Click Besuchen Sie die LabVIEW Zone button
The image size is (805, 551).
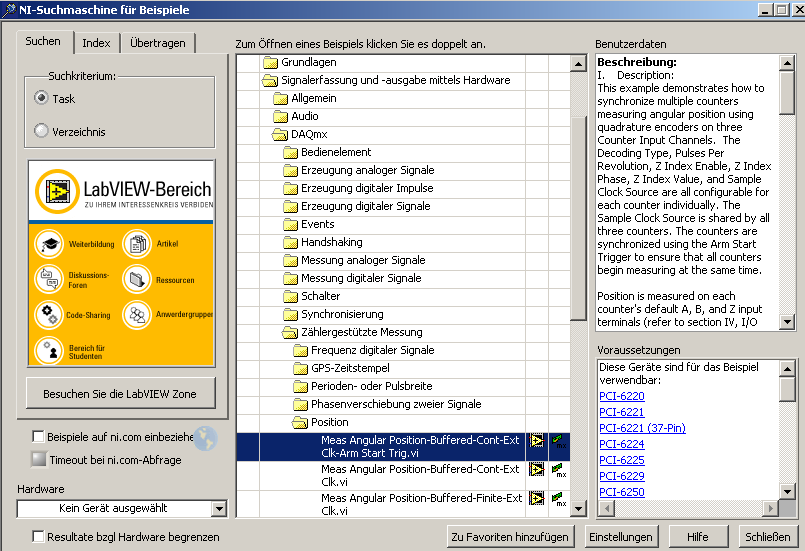point(120,394)
